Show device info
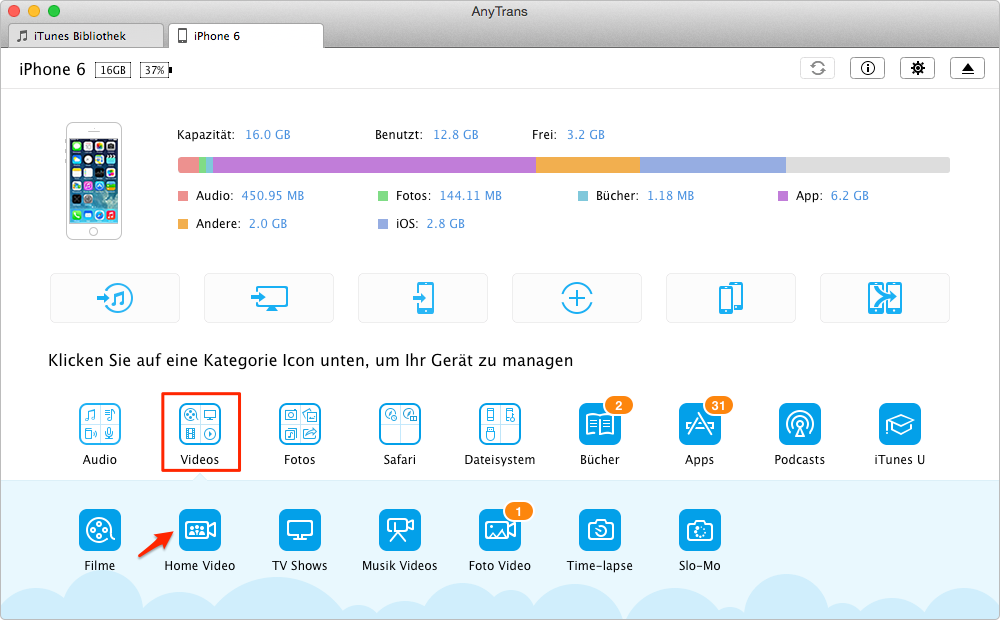Viewport: 1000px width, 620px height. click(867, 68)
